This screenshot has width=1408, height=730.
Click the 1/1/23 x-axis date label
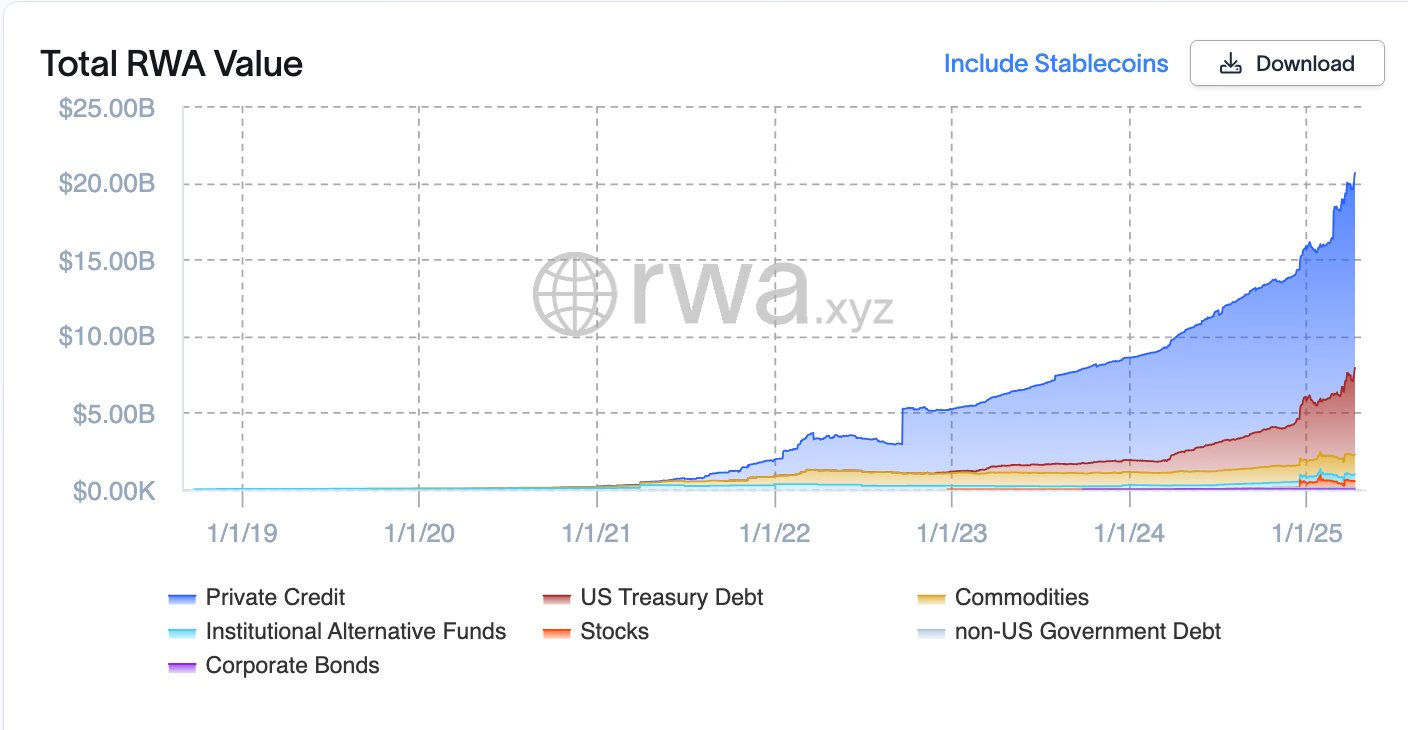coord(951,533)
